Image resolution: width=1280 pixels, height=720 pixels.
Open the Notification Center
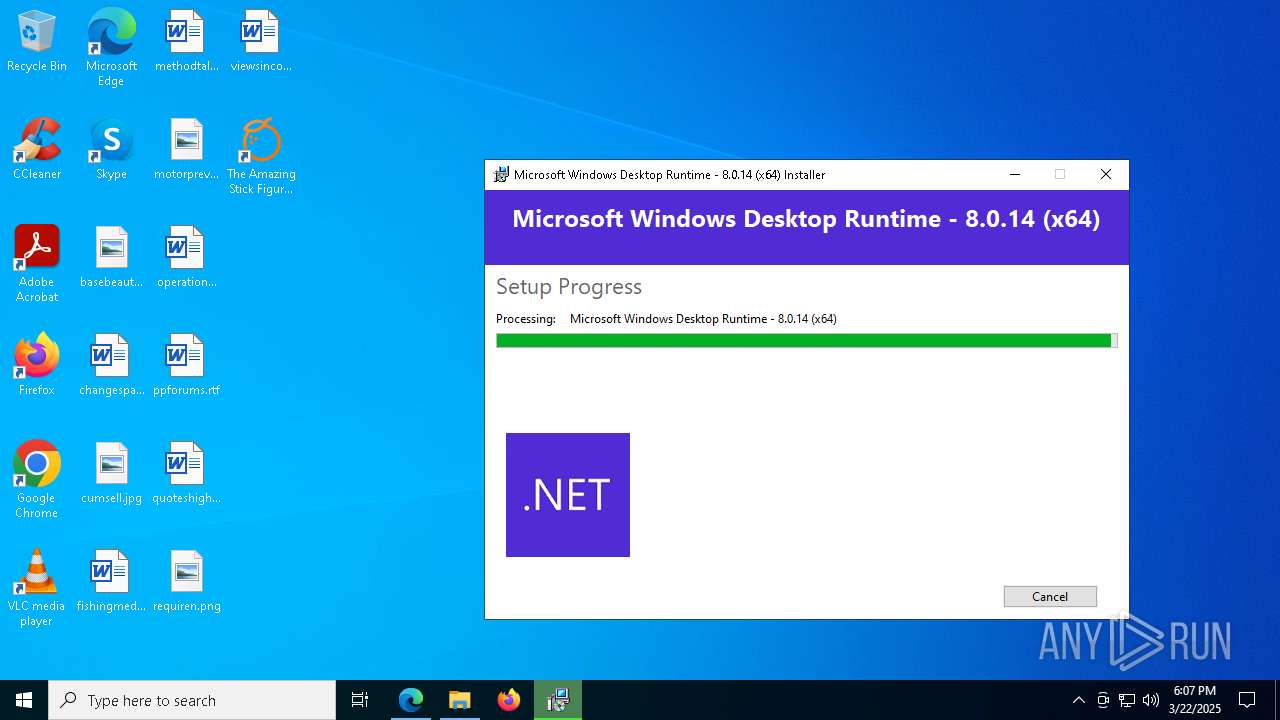[x=1247, y=700]
